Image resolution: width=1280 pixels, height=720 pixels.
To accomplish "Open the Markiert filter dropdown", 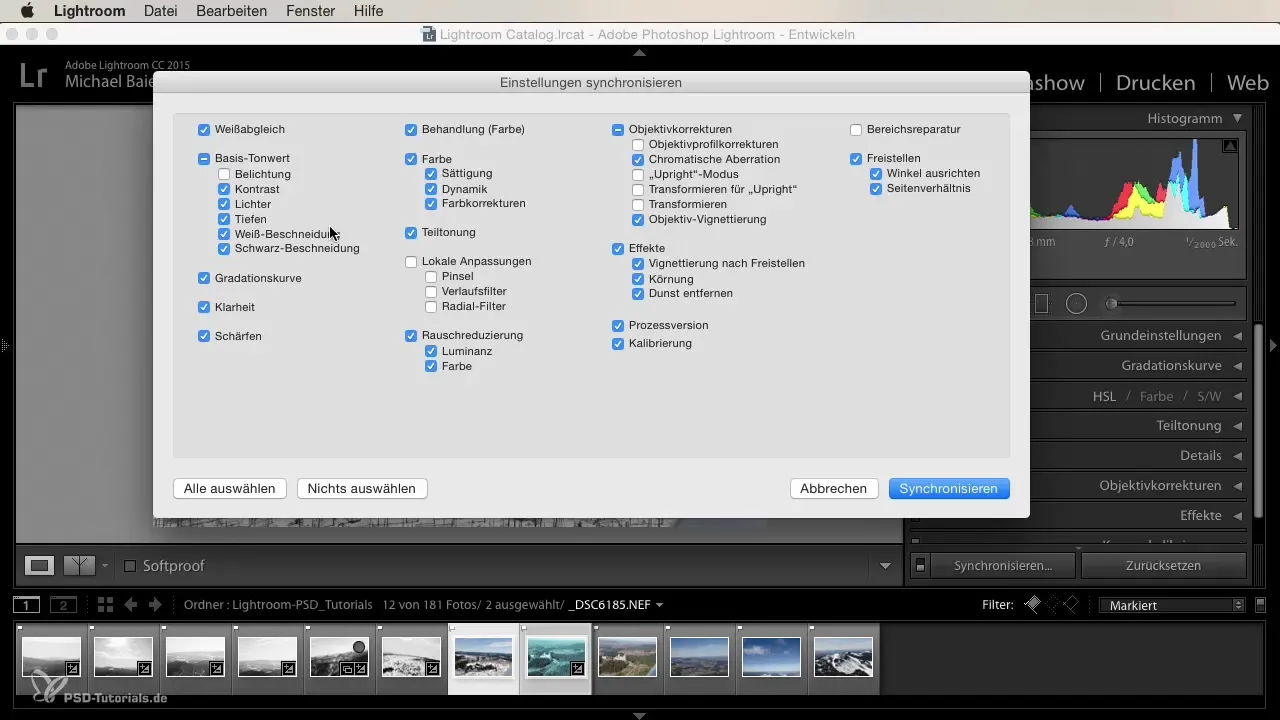I will coord(1172,605).
